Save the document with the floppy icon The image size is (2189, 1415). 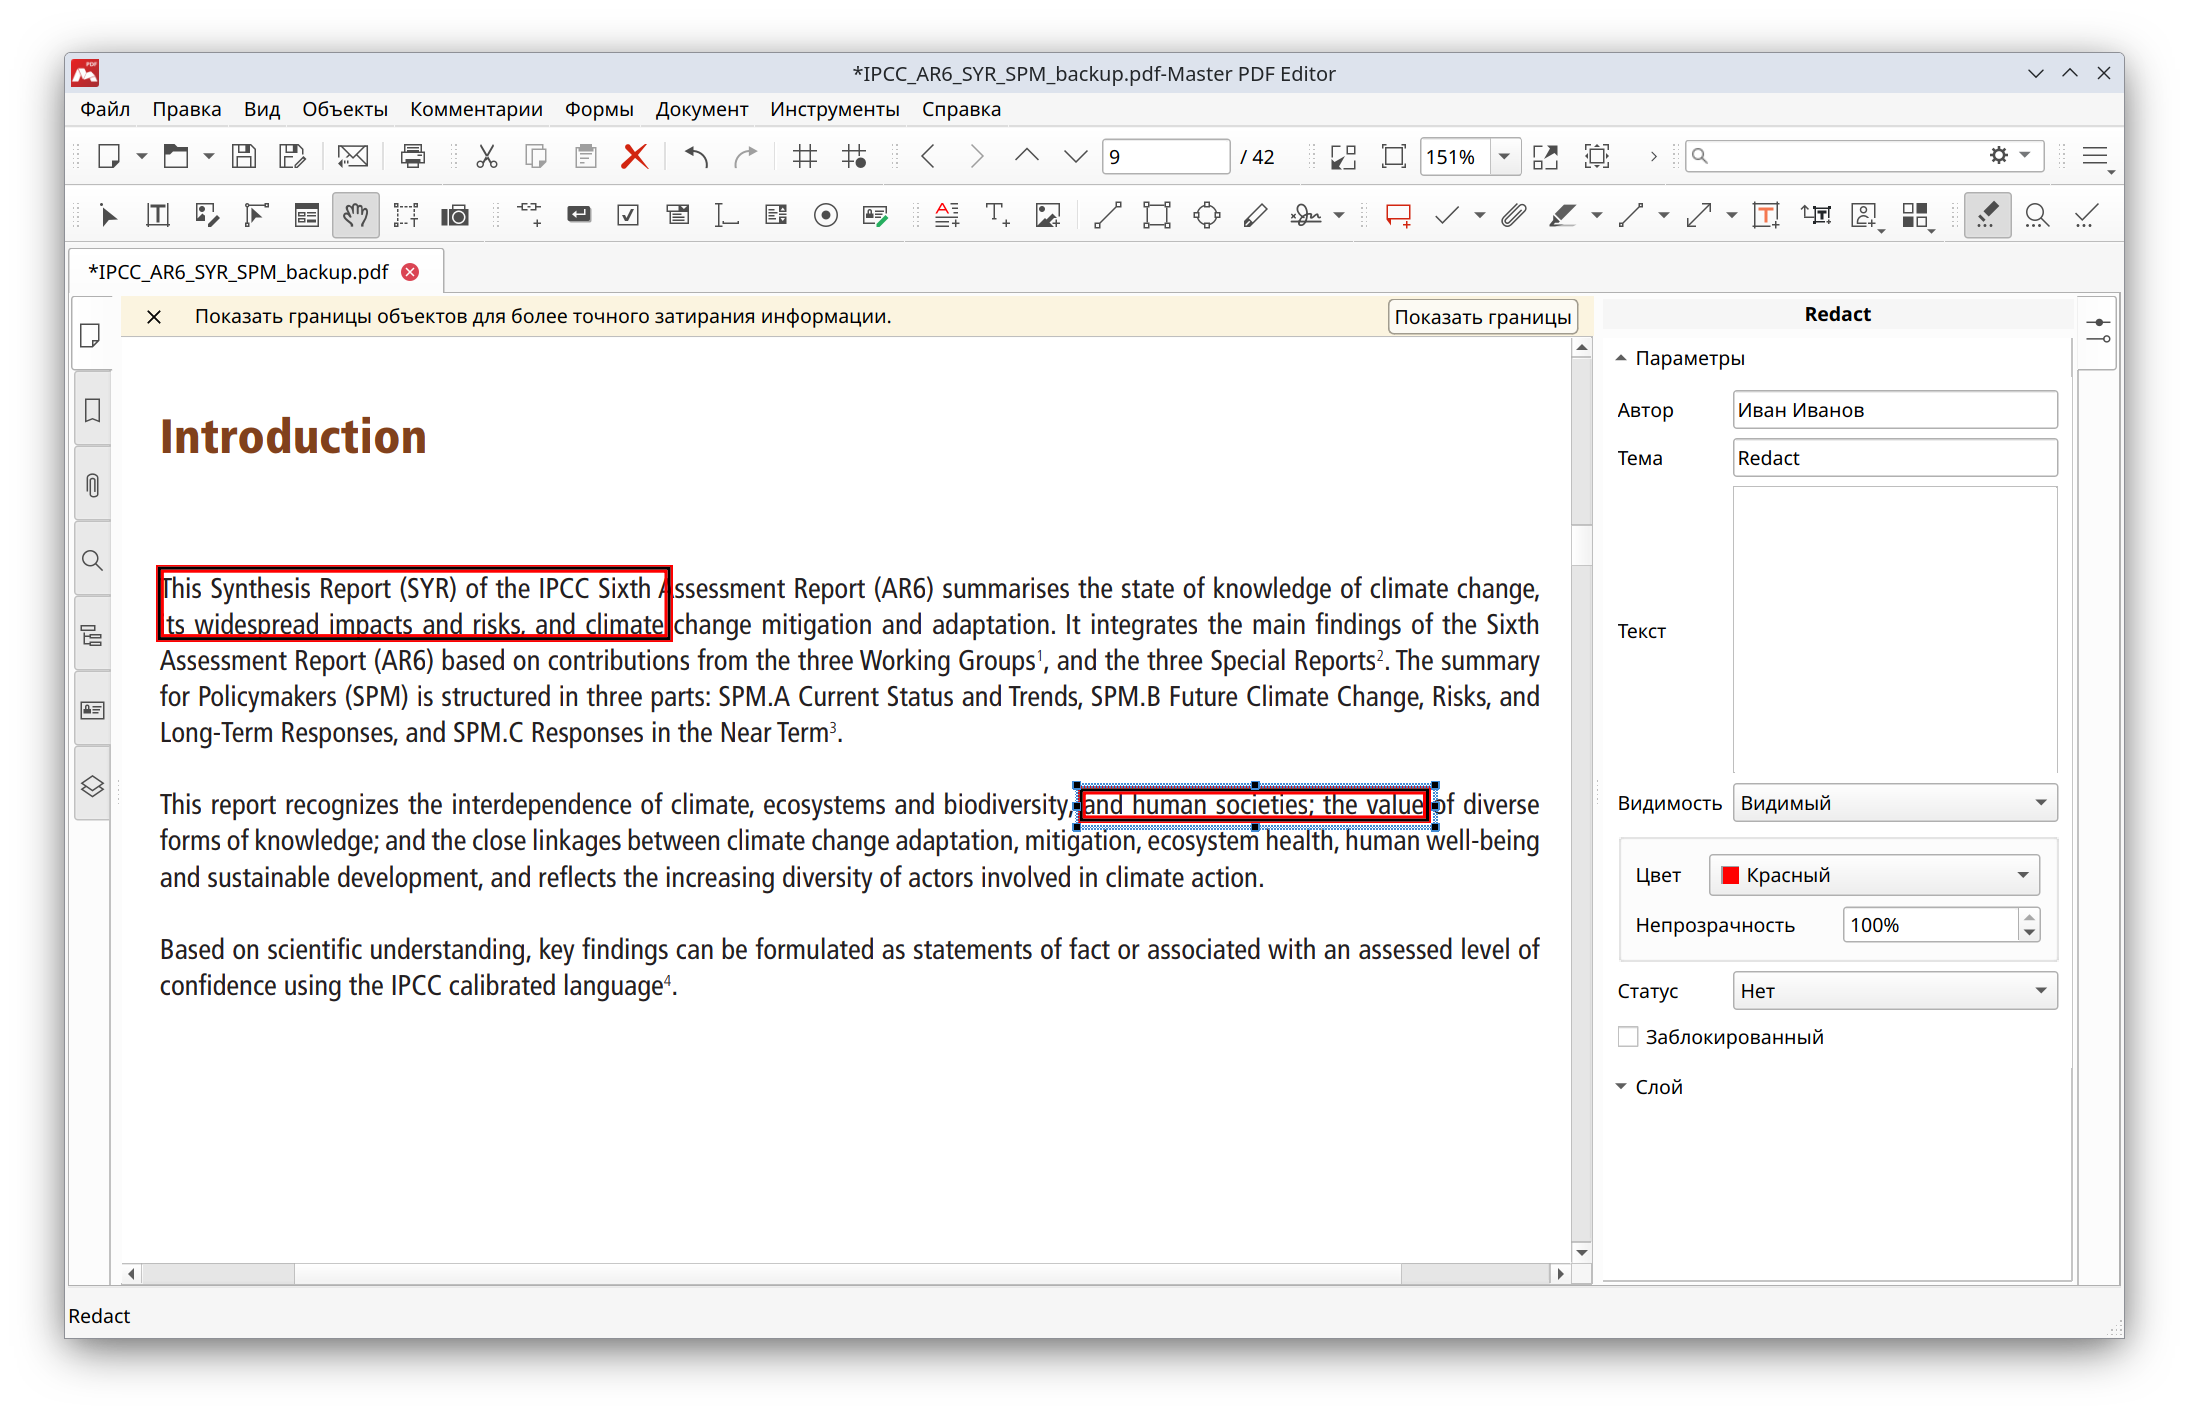tap(243, 156)
